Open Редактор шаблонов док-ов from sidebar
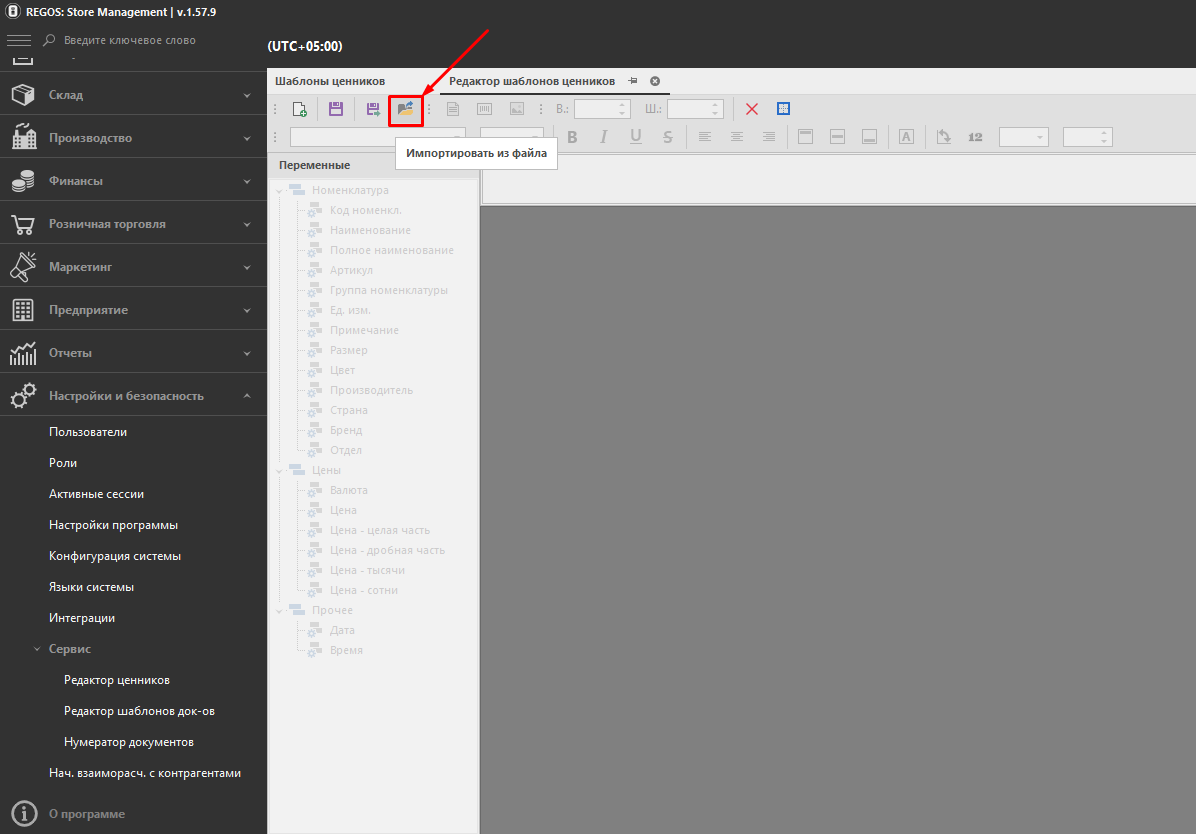 (x=139, y=711)
